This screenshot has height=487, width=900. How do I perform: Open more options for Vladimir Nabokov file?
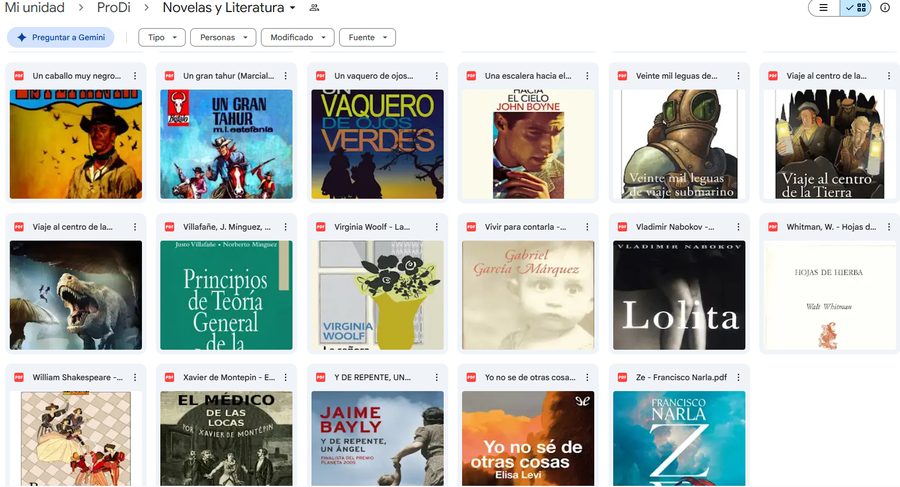pyautogui.click(x=738, y=227)
